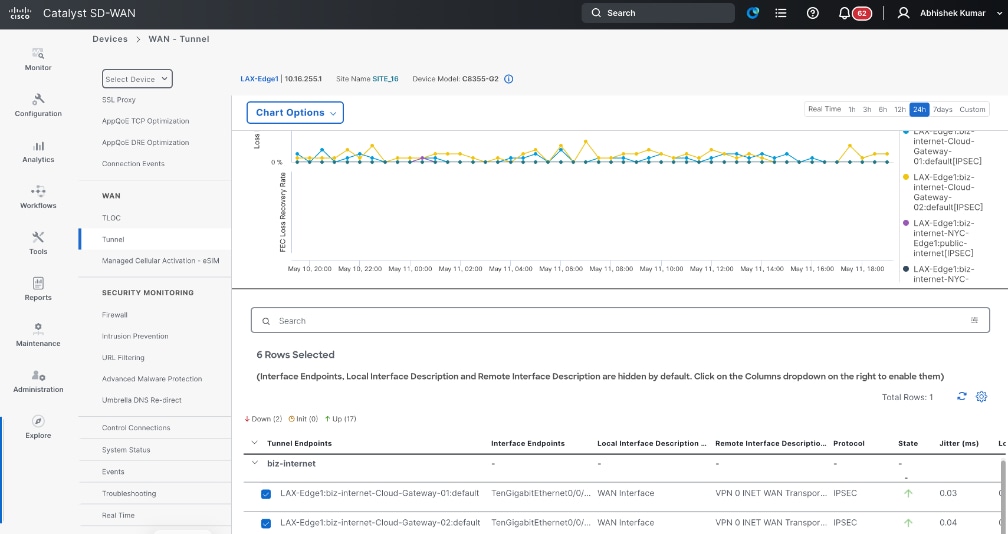Open the Cisco AI assistant icon
Screen dimensions: 1008x534
[753, 13]
